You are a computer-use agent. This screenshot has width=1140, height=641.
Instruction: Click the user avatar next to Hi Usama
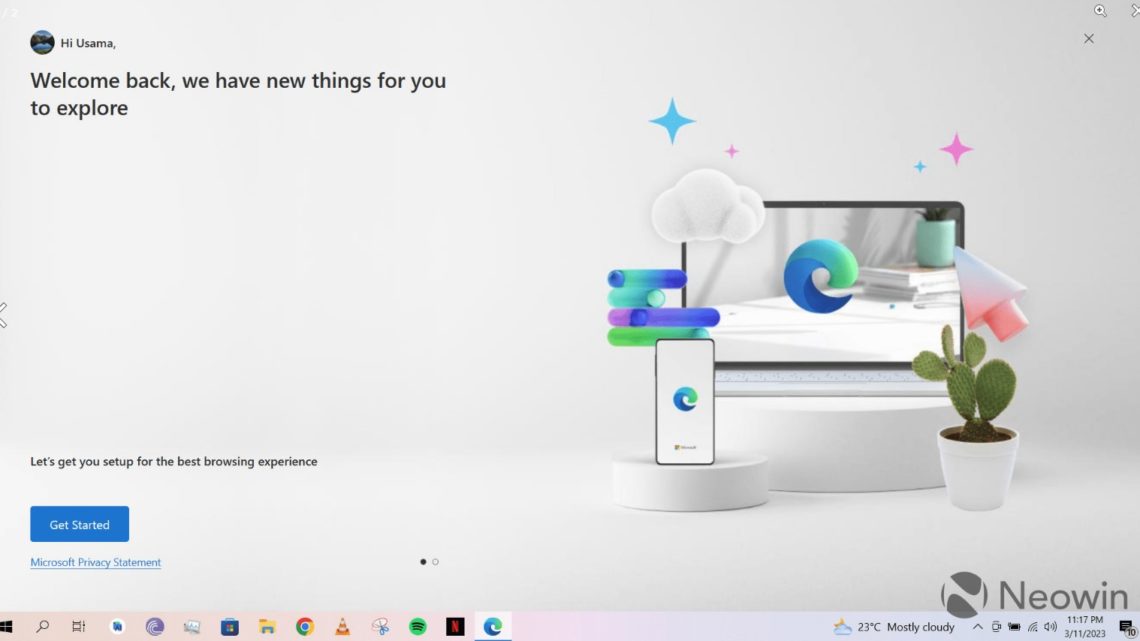click(41, 42)
